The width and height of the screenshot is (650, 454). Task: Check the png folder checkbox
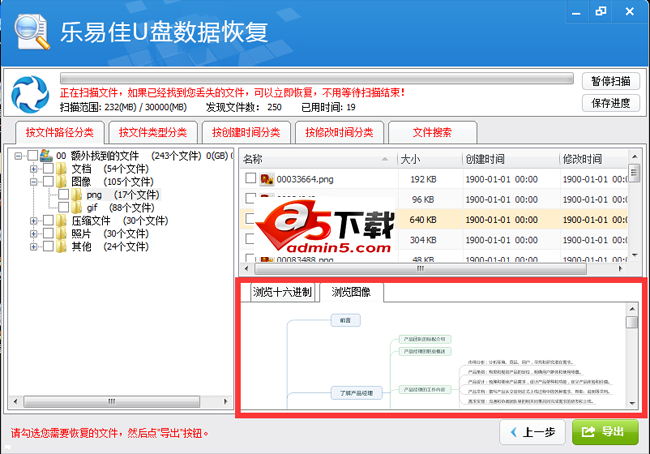[x=63, y=194]
